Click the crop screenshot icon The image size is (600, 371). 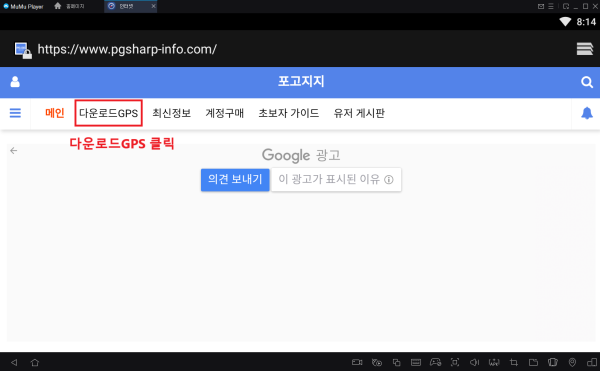coord(514,362)
